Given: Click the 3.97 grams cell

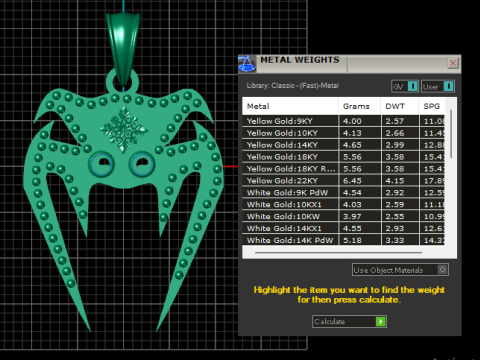Looking at the screenshot, I should [359, 216].
